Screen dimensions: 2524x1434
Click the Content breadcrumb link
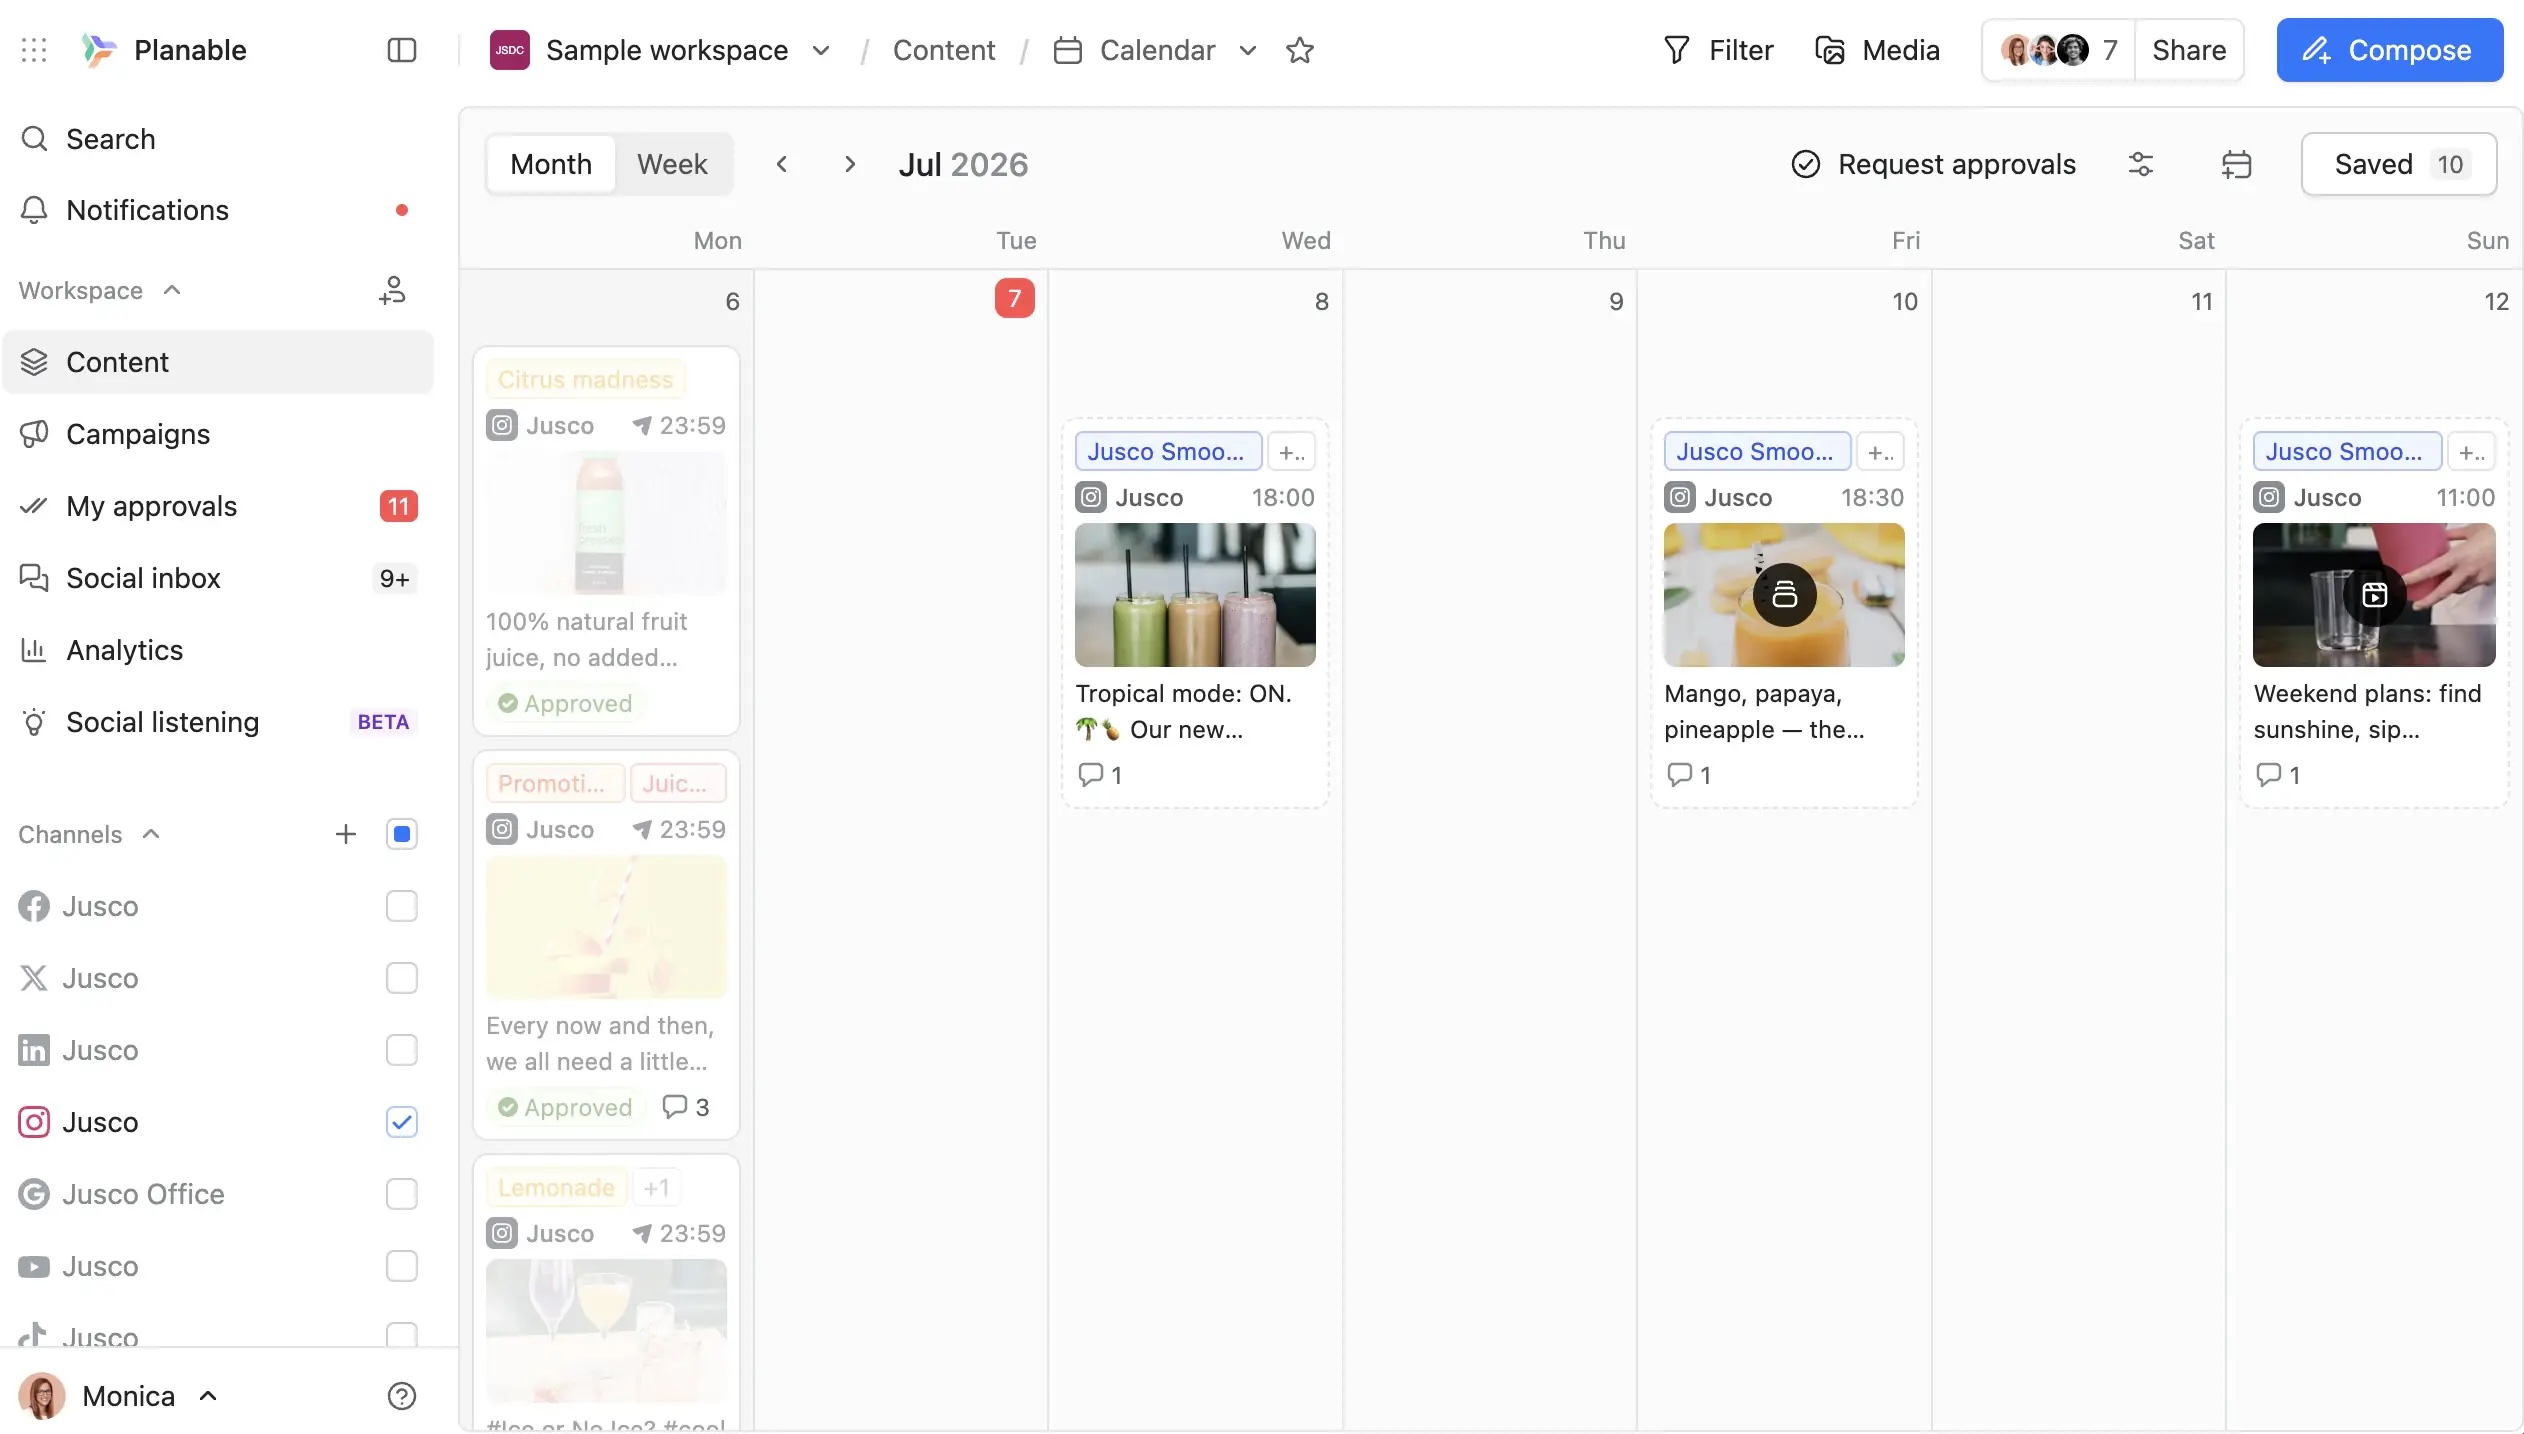click(943, 50)
